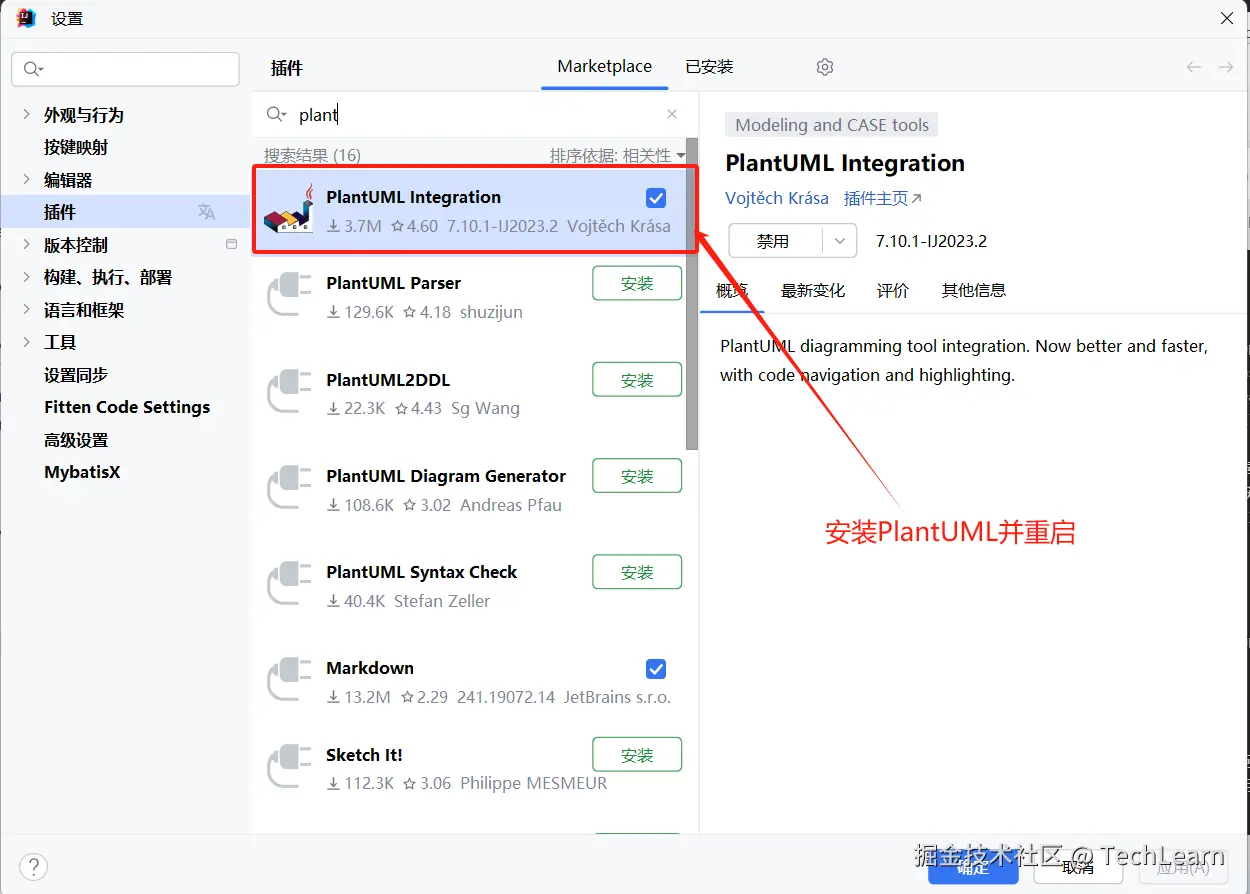
Task: Clear the plugin search with the X icon
Action: pyautogui.click(x=672, y=114)
